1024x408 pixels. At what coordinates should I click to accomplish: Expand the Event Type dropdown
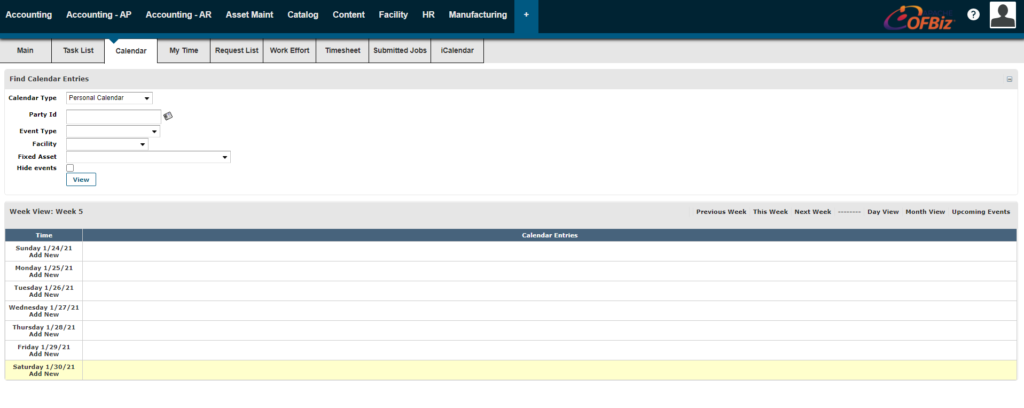coord(113,131)
